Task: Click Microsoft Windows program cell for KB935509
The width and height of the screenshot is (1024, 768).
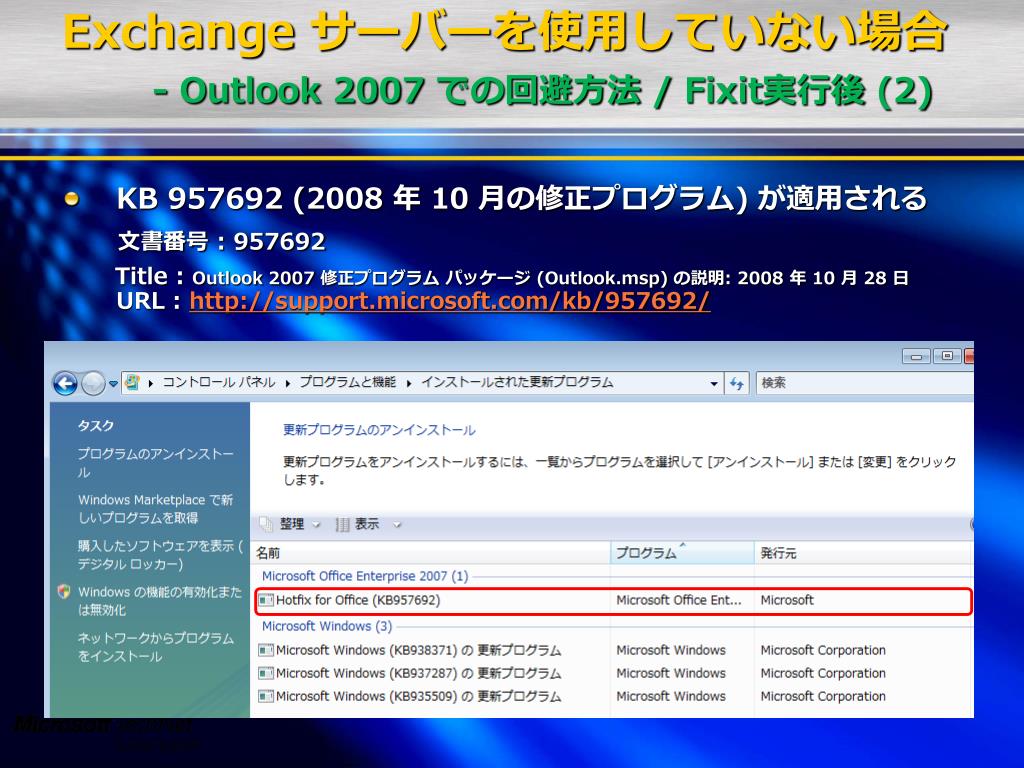Action: point(671,696)
